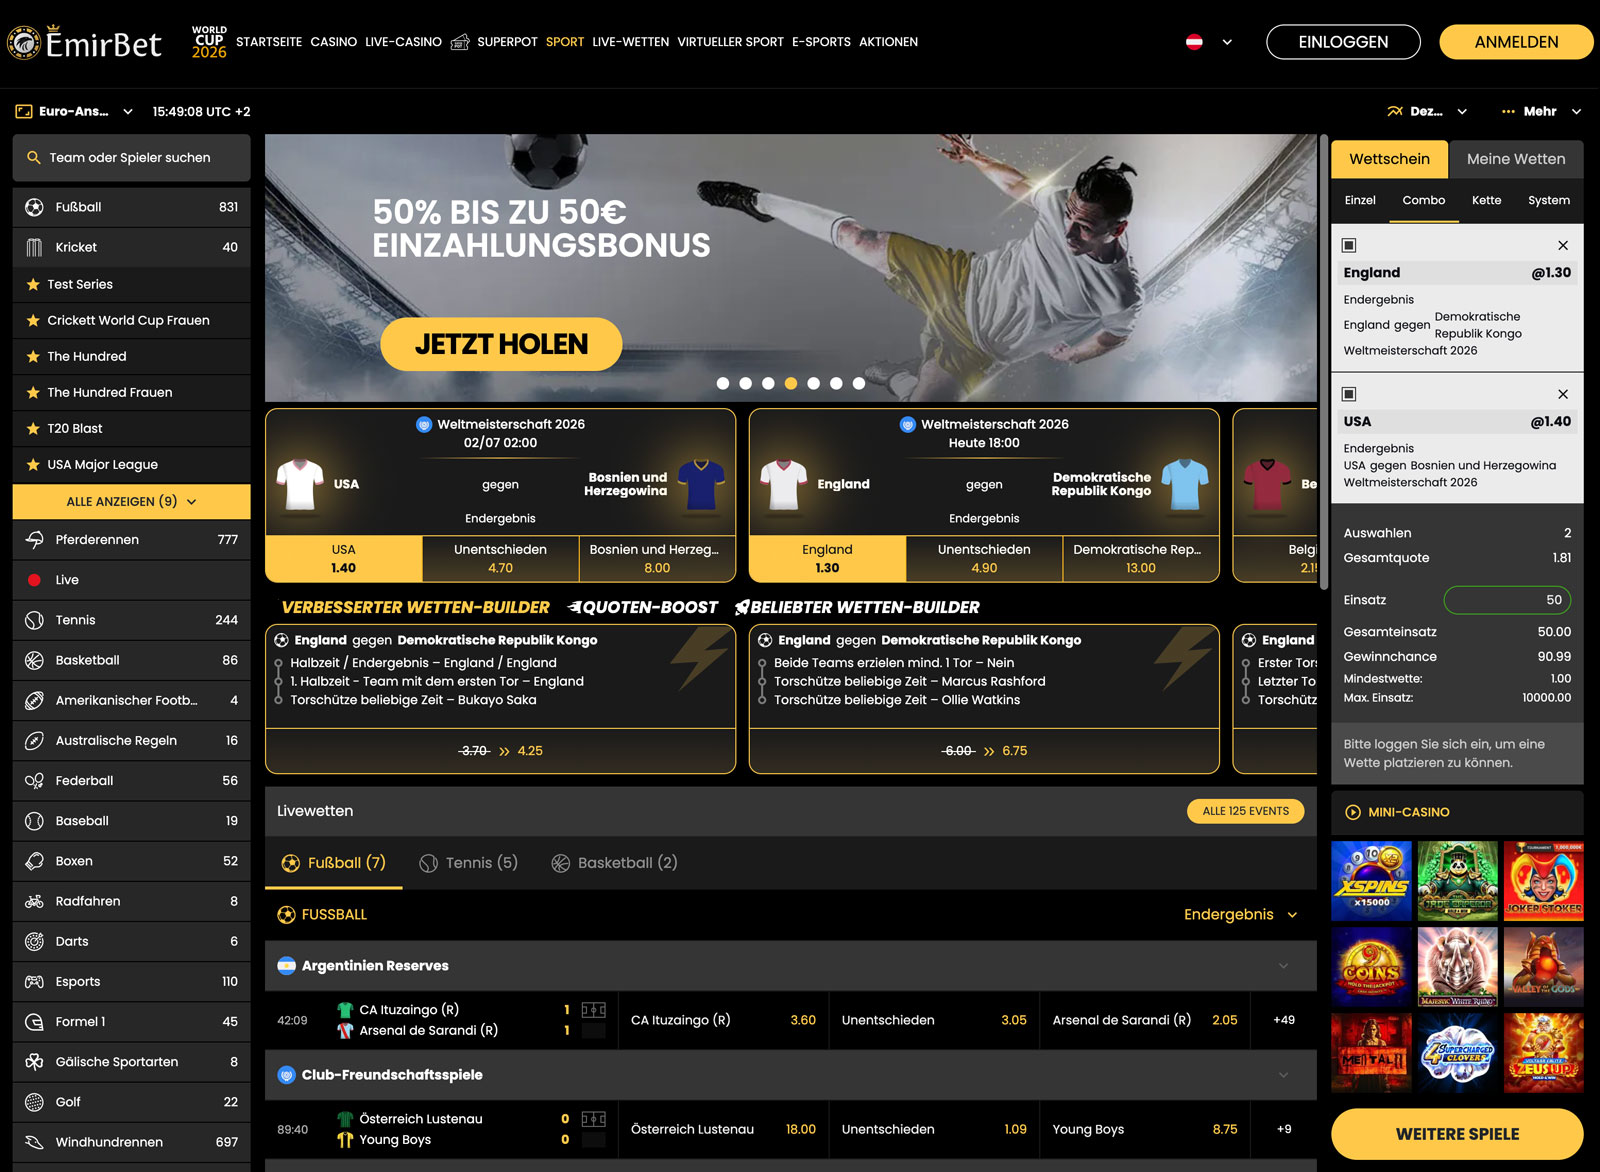Expand ALLE ANZEIGEN (9) favorites list
This screenshot has width=1600, height=1172.
coord(132,502)
